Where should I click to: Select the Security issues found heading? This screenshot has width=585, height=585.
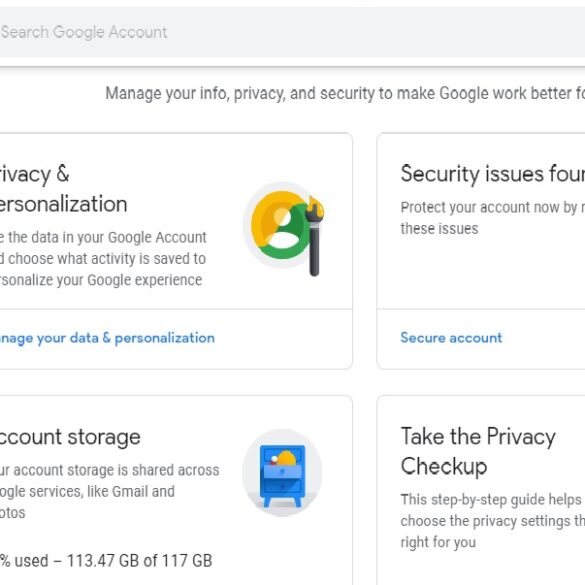click(x=492, y=174)
